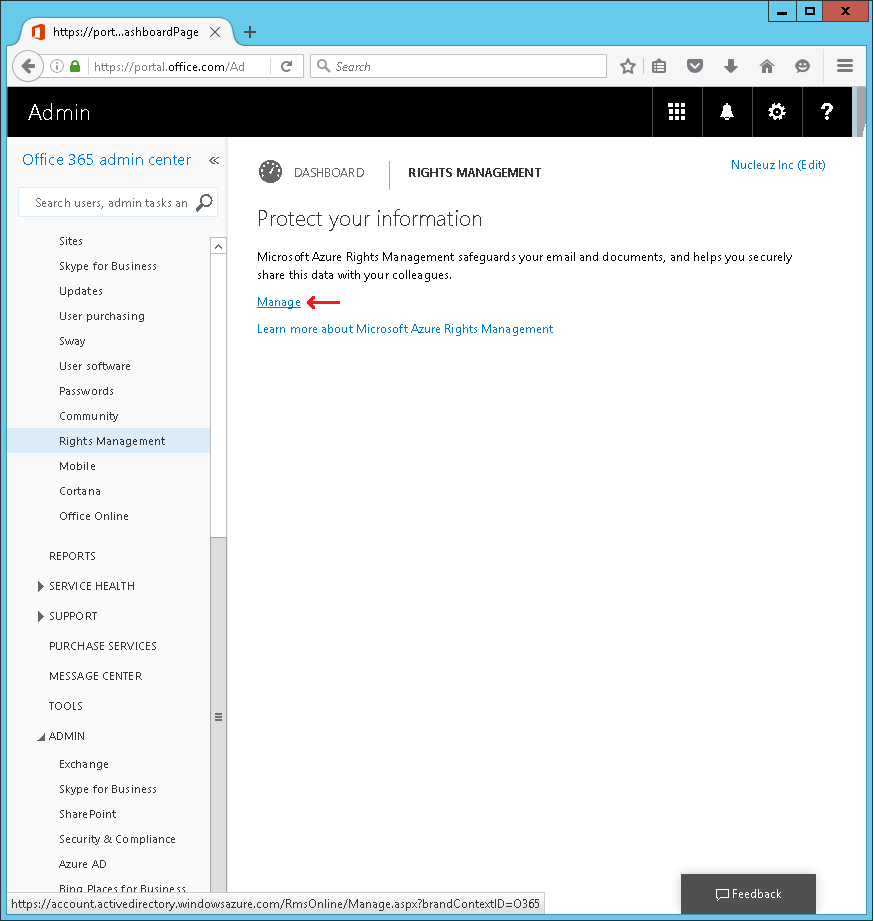Reload the page with the refresh icon
Viewport: 873px width, 921px height.
point(286,66)
